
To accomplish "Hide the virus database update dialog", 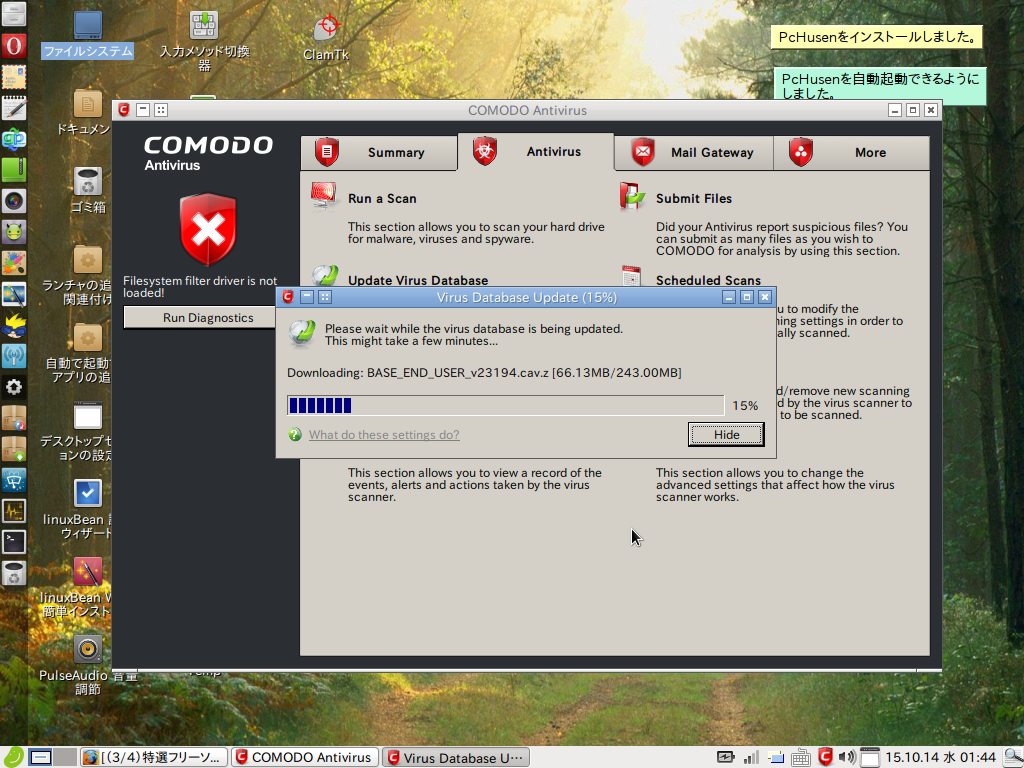I will click(x=726, y=435).
